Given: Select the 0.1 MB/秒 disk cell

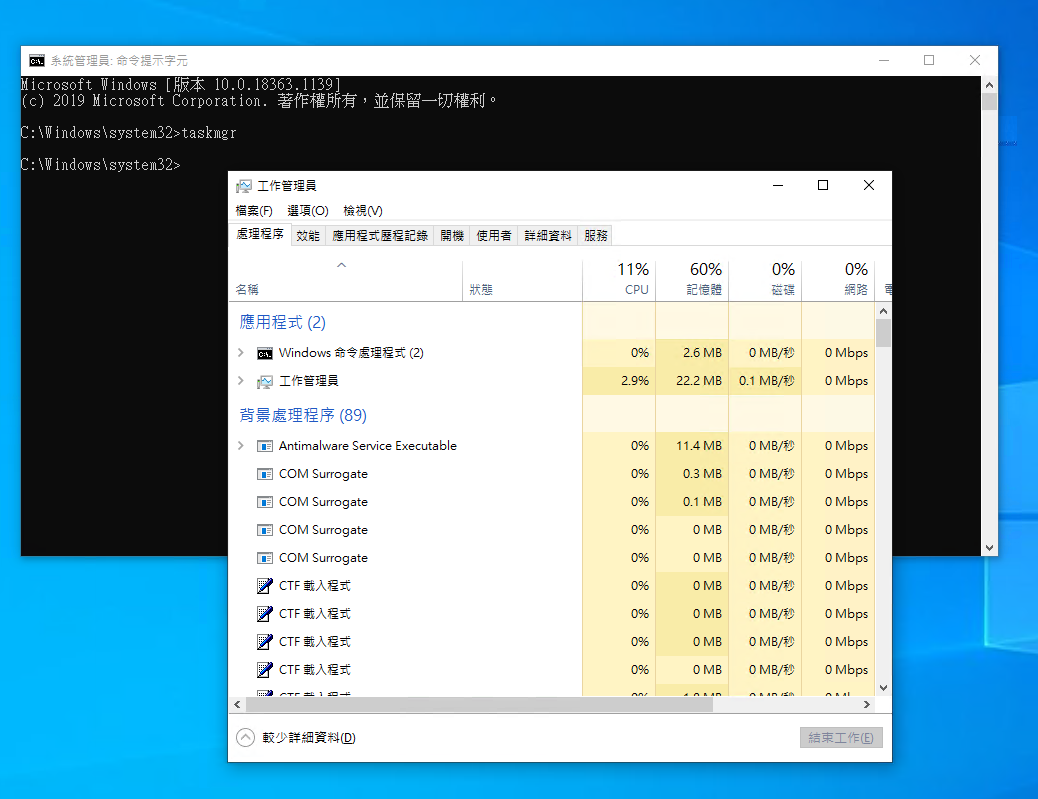Looking at the screenshot, I should (765, 381).
